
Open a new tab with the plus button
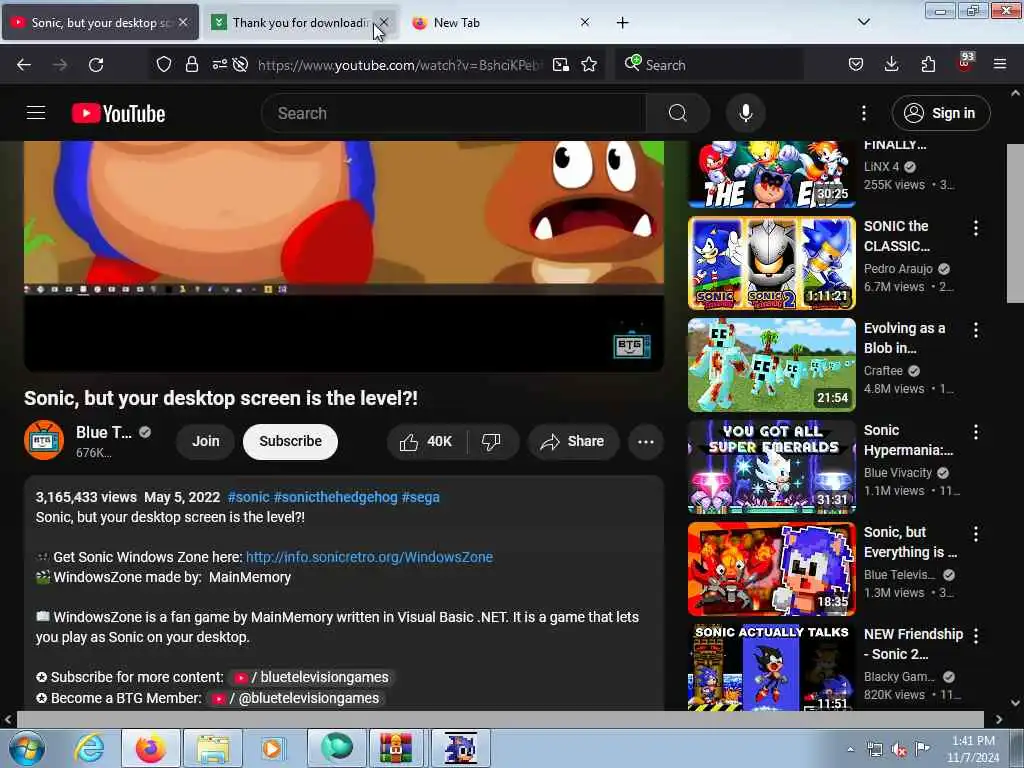(622, 23)
